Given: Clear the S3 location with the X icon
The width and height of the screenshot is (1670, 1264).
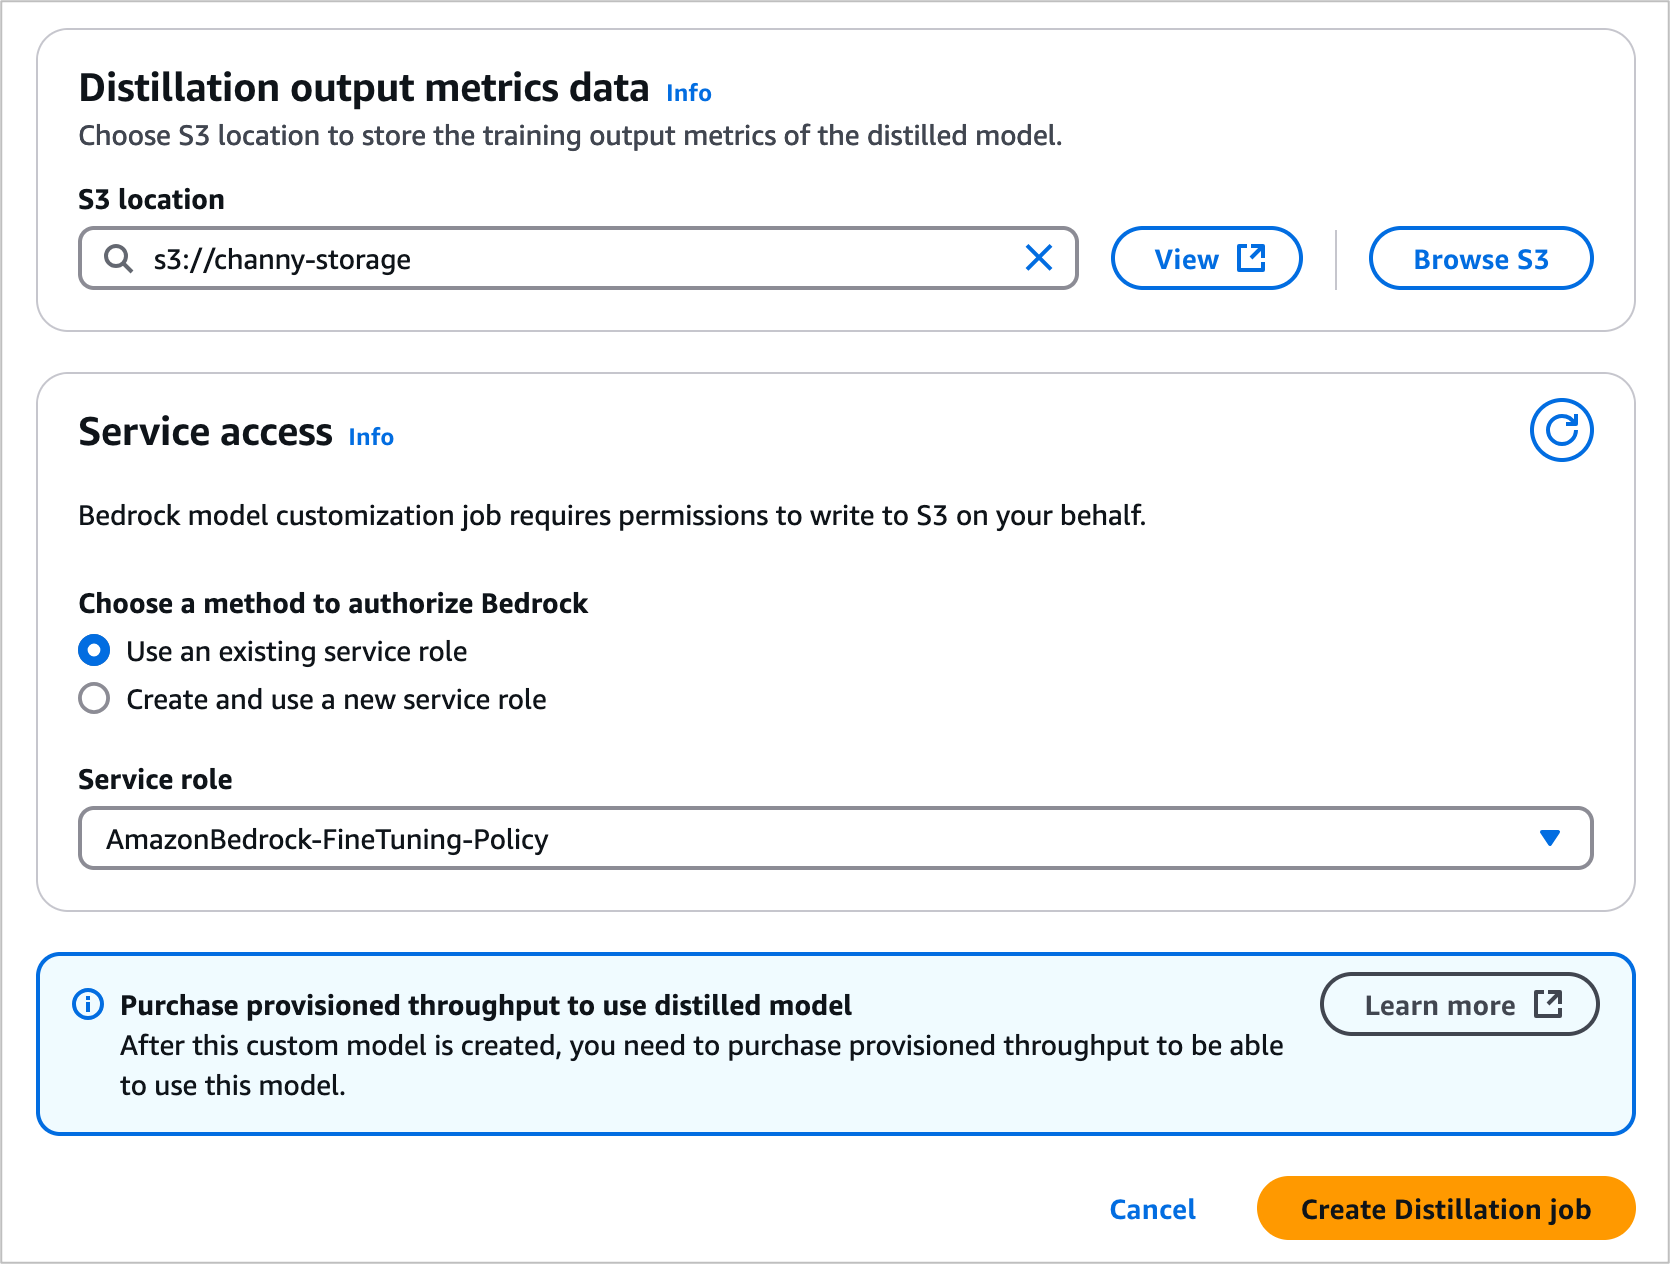Looking at the screenshot, I should pos(1039,258).
